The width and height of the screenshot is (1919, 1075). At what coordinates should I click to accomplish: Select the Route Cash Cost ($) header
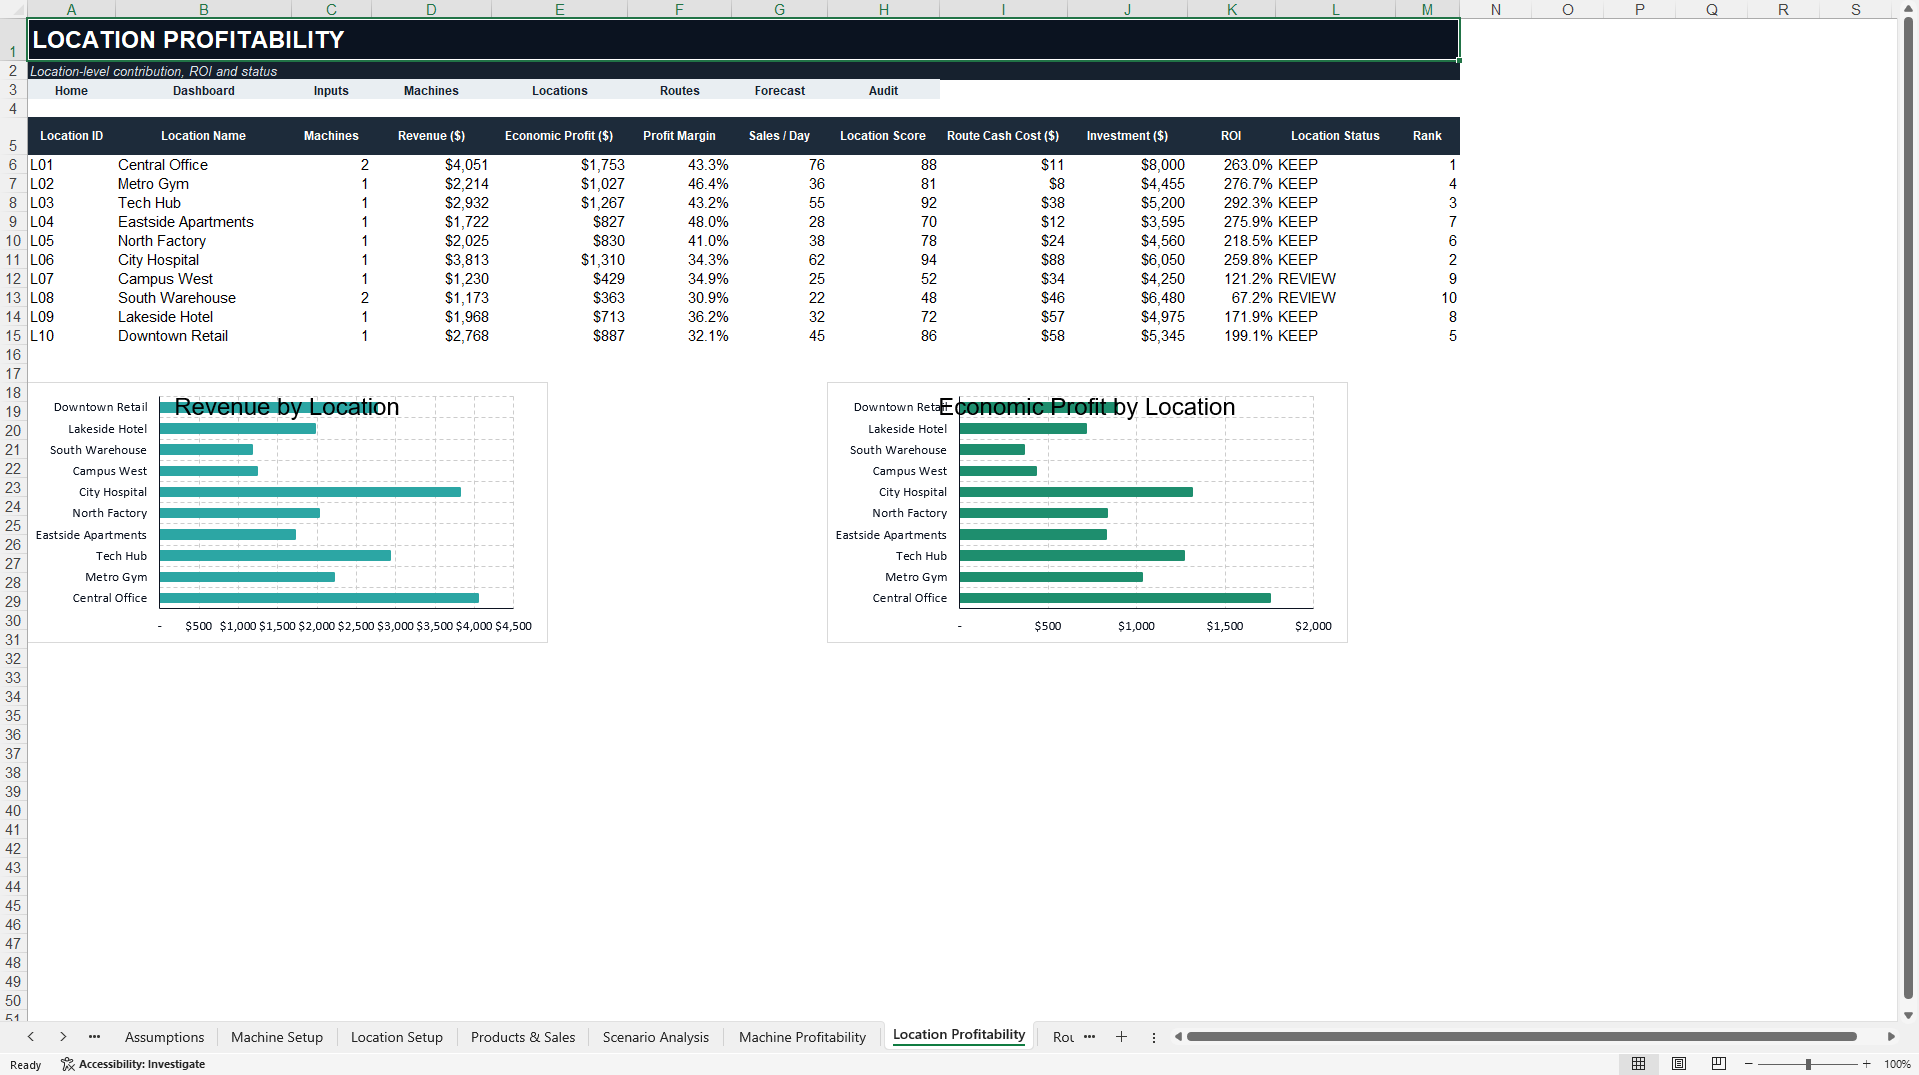[x=1003, y=136]
